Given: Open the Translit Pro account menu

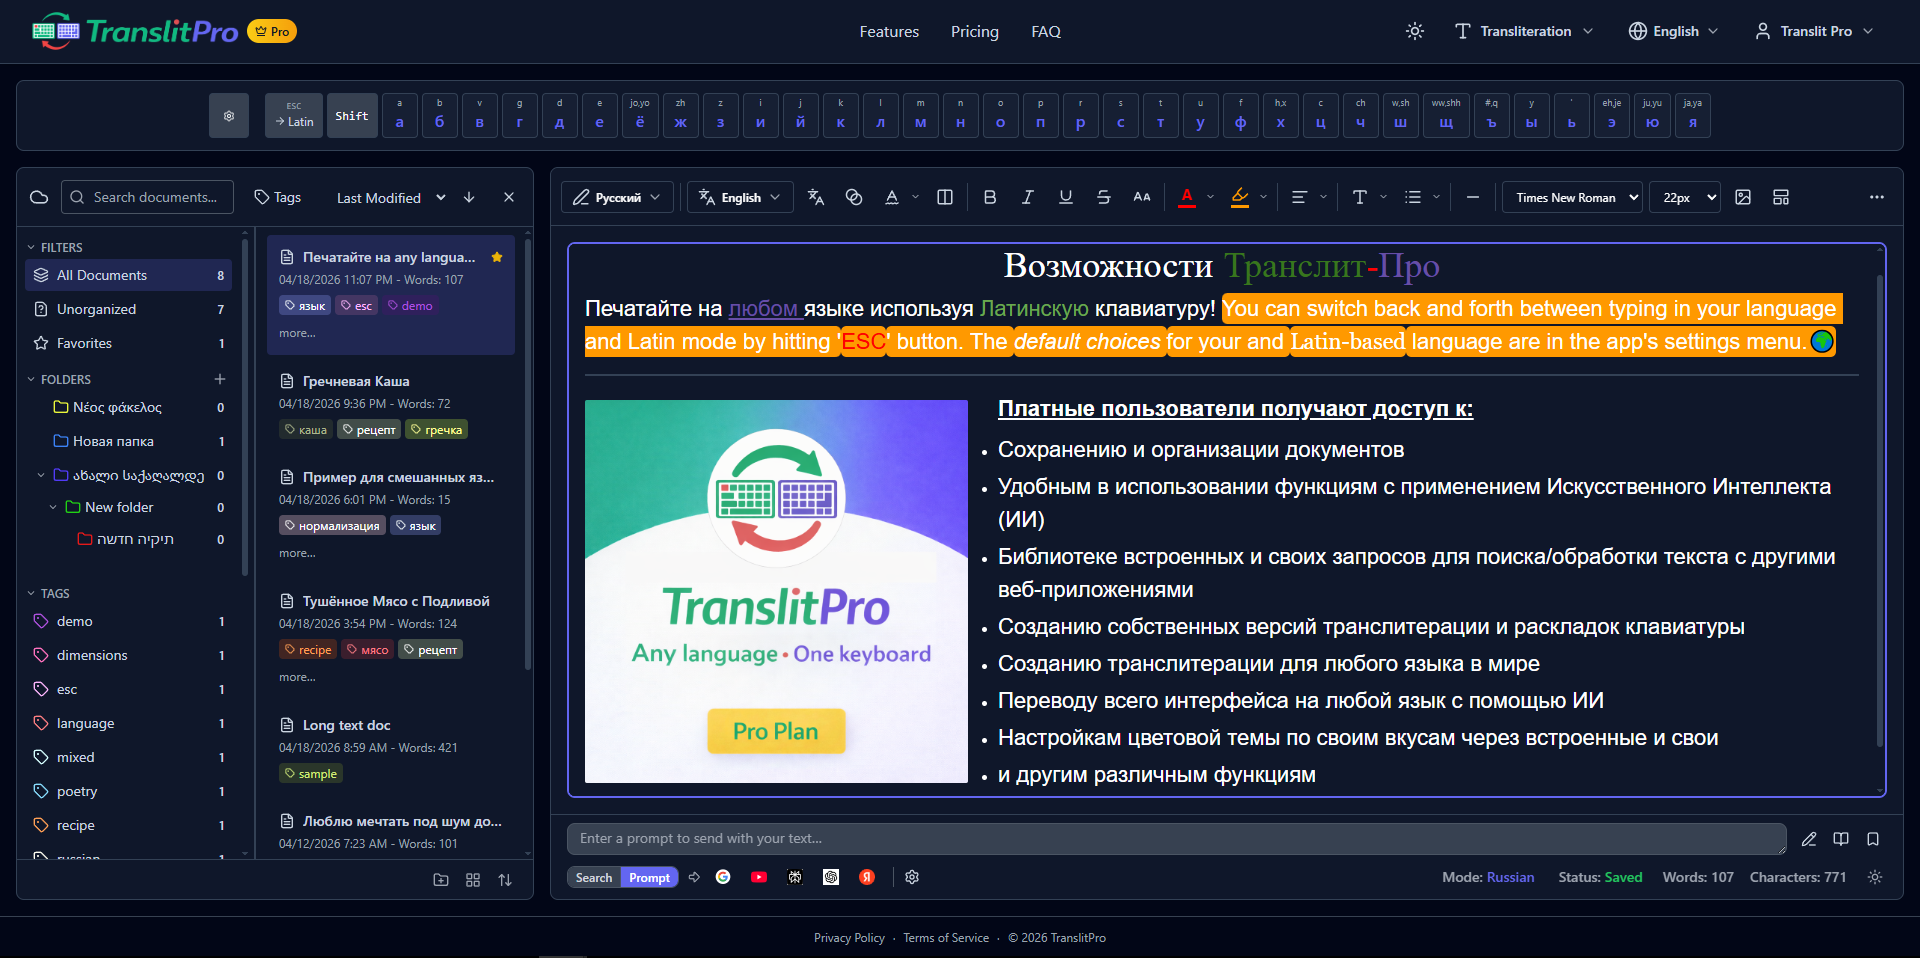Looking at the screenshot, I should (x=1814, y=31).
